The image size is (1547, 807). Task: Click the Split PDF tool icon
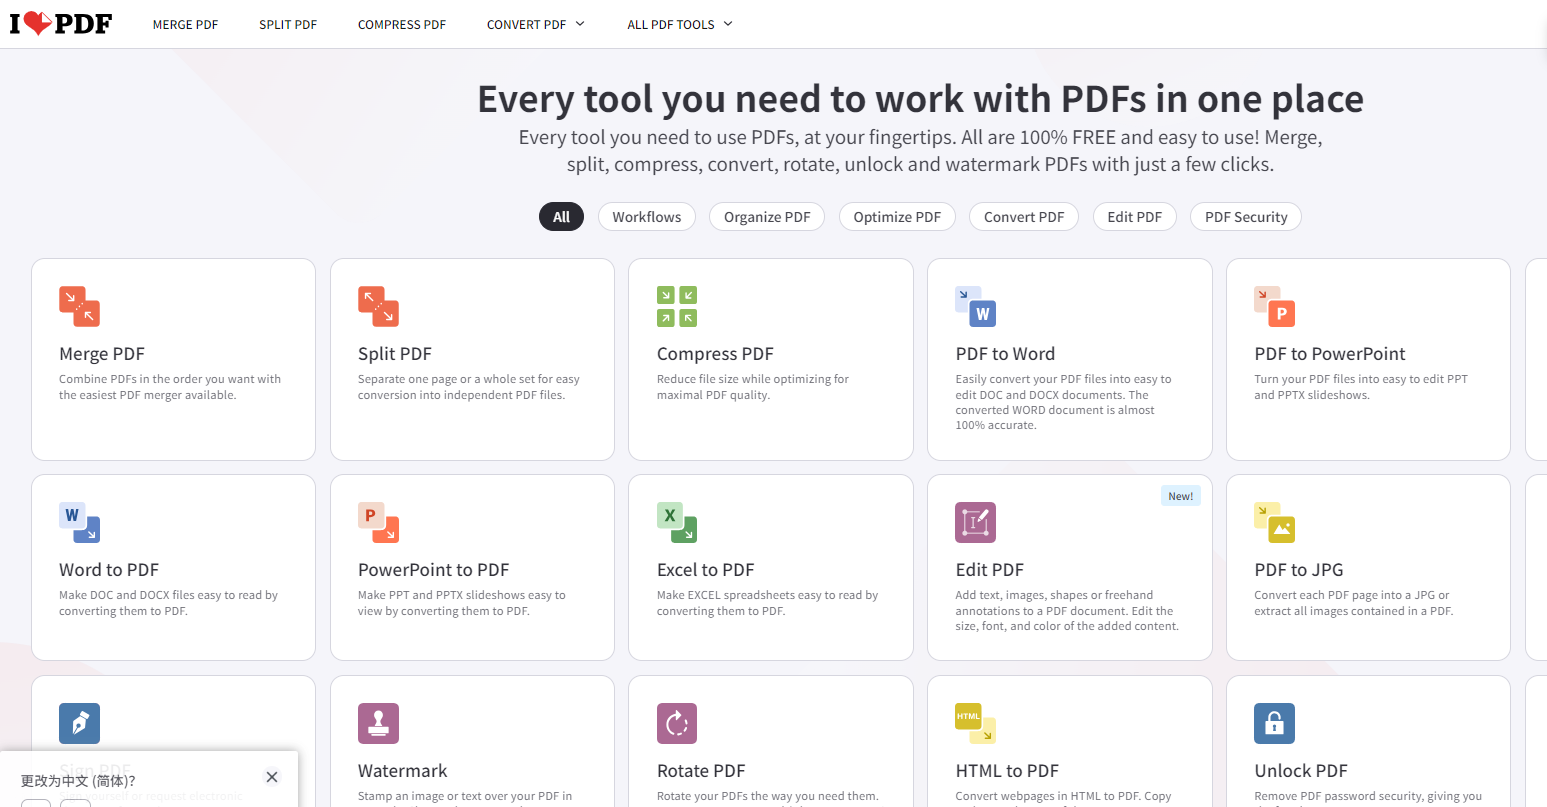(x=378, y=307)
